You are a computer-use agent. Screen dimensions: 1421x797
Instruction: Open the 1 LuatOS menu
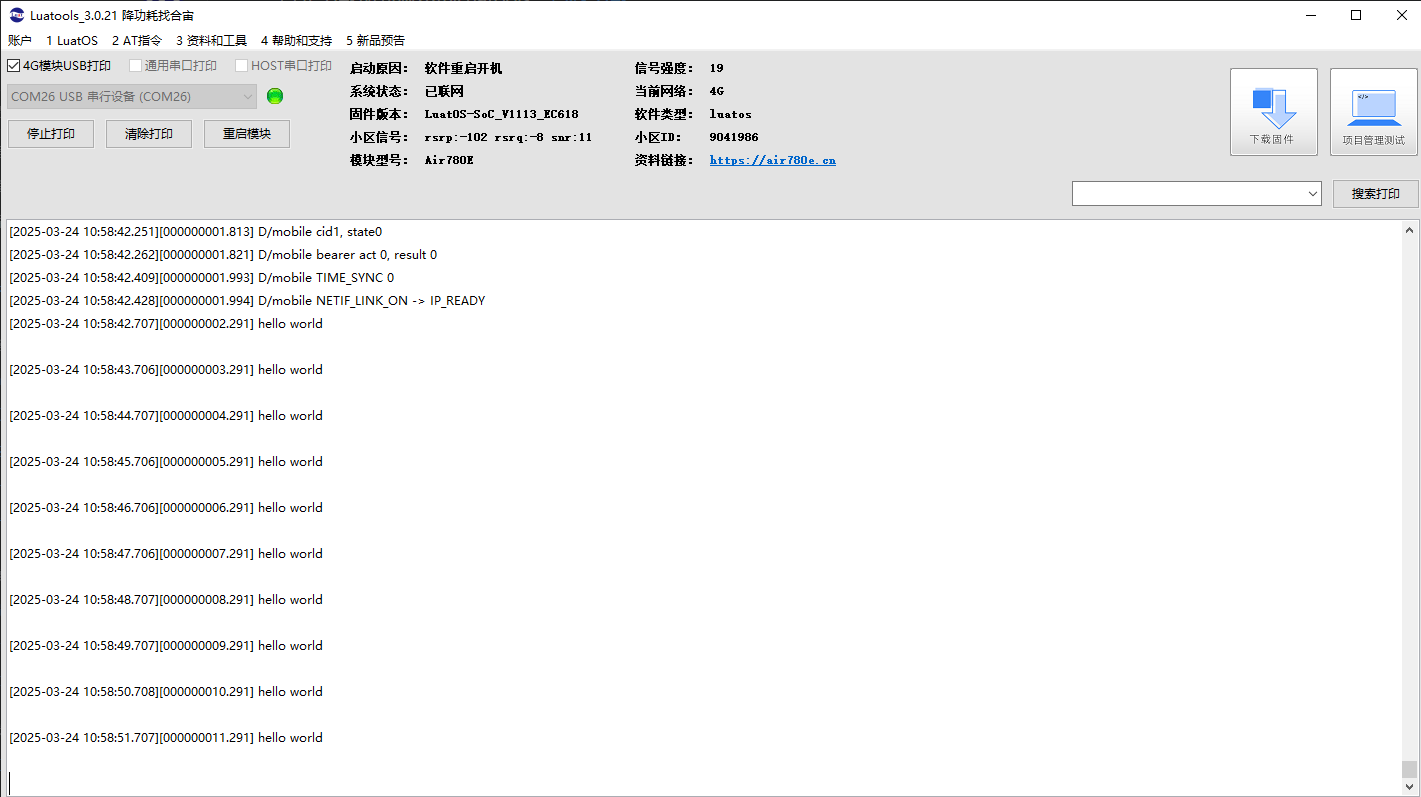click(x=72, y=41)
